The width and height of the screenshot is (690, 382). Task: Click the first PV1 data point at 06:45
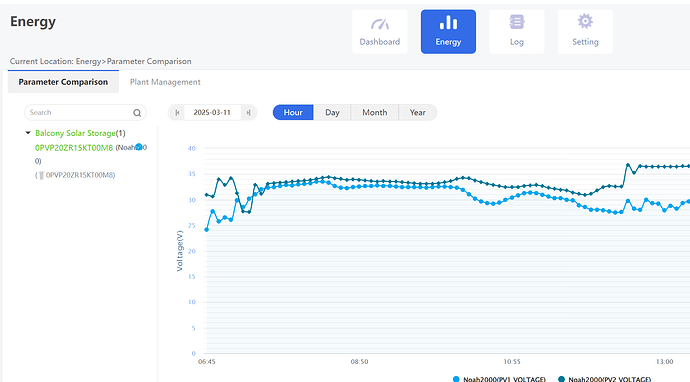207,230
